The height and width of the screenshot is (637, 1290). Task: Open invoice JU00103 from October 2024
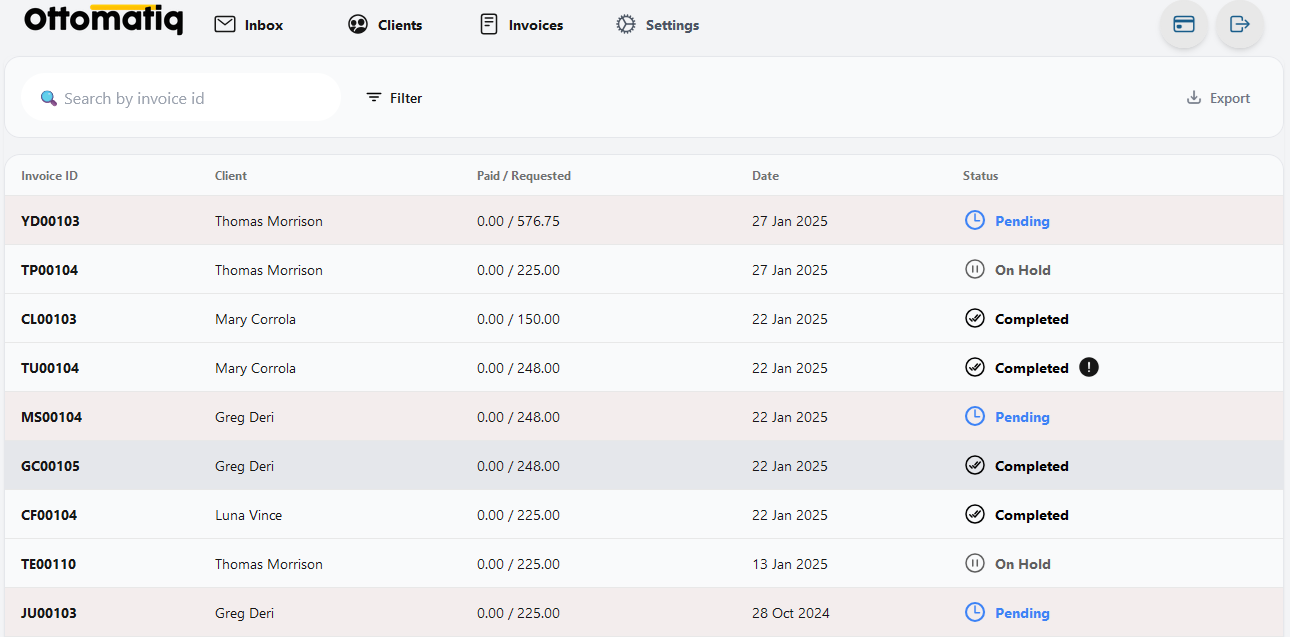tap(49, 613)
